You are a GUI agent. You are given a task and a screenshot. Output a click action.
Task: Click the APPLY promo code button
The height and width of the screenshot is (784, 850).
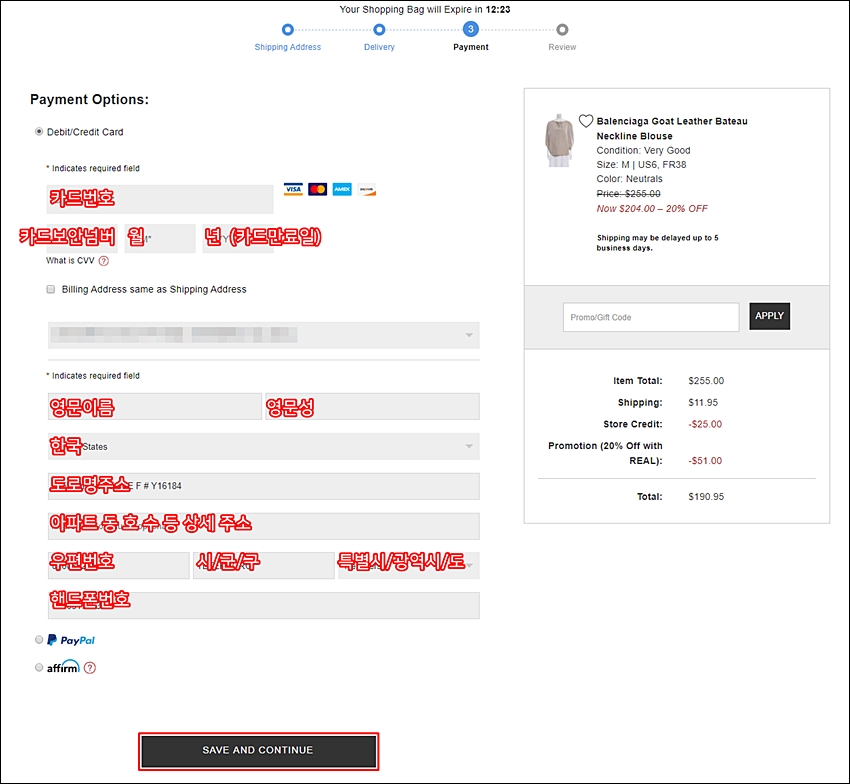coord(770,316)
